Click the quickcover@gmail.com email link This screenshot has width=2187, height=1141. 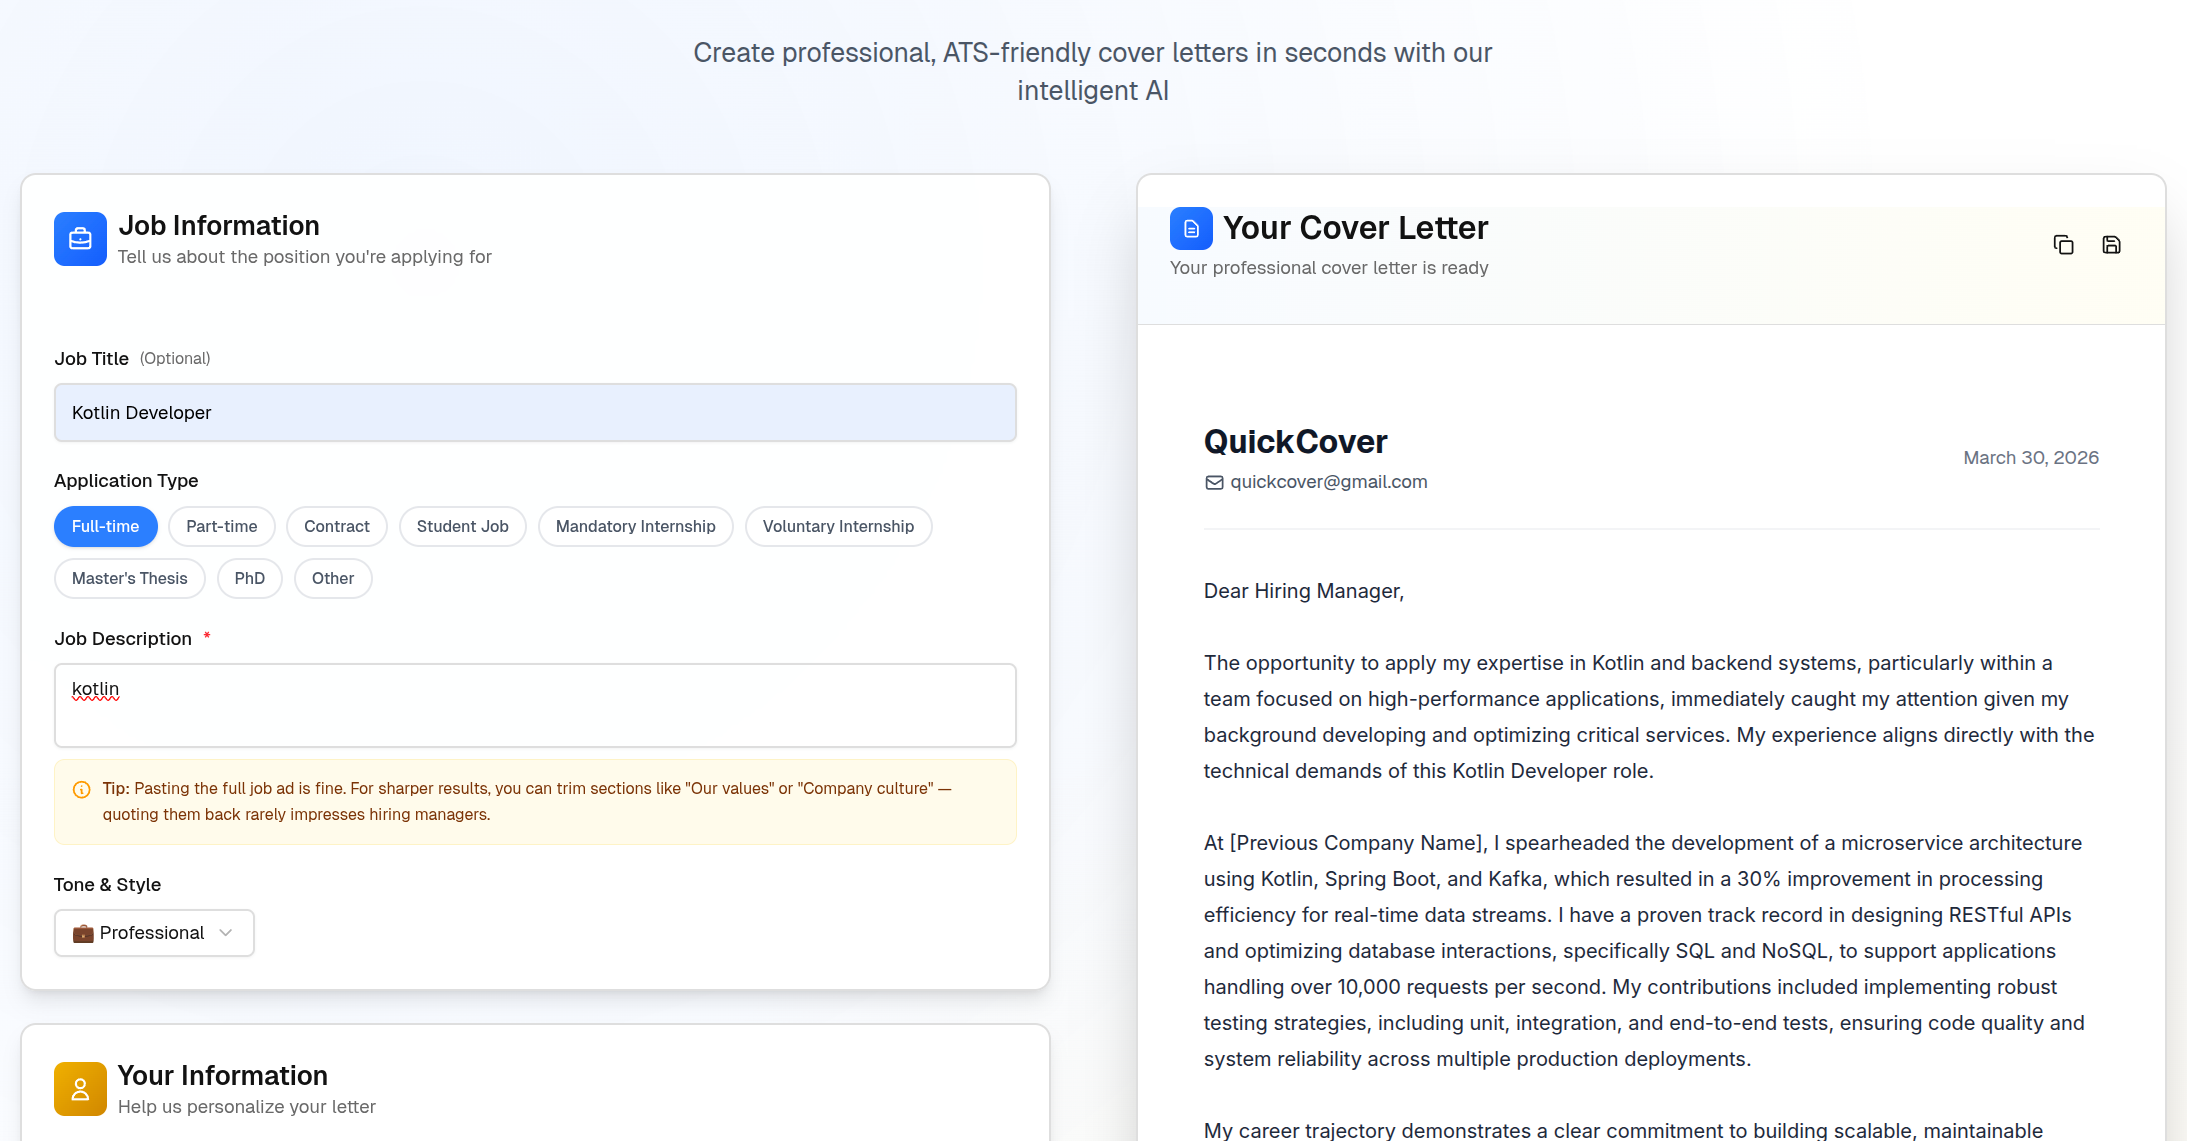[1328, 482]
